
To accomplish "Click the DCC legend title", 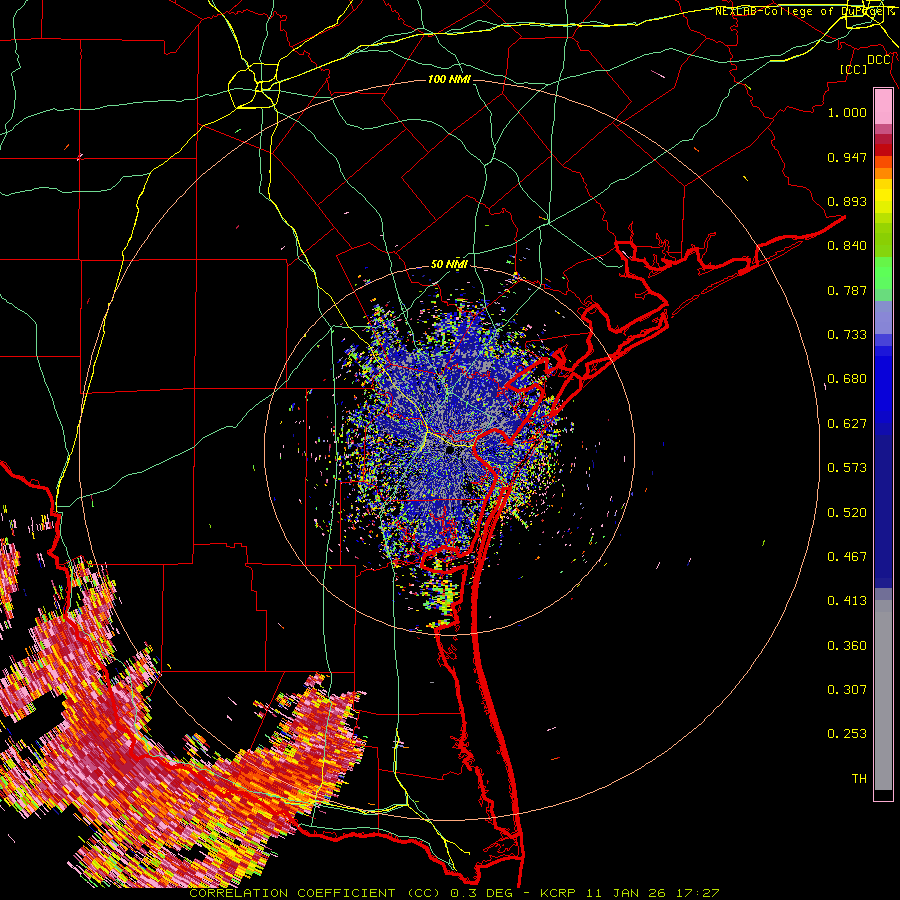I will coord(879,60).
